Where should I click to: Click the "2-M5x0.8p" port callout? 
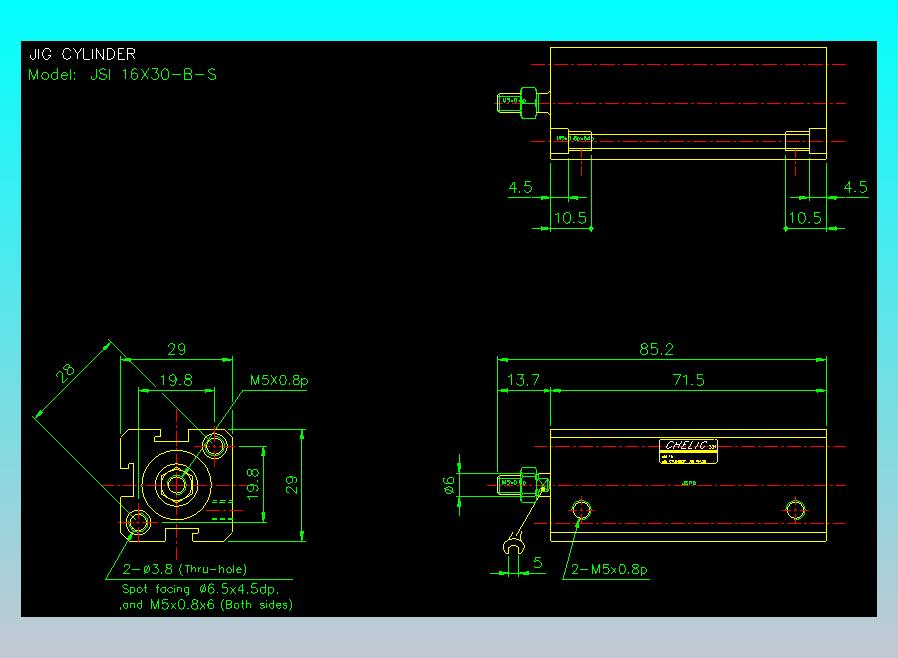609,569
